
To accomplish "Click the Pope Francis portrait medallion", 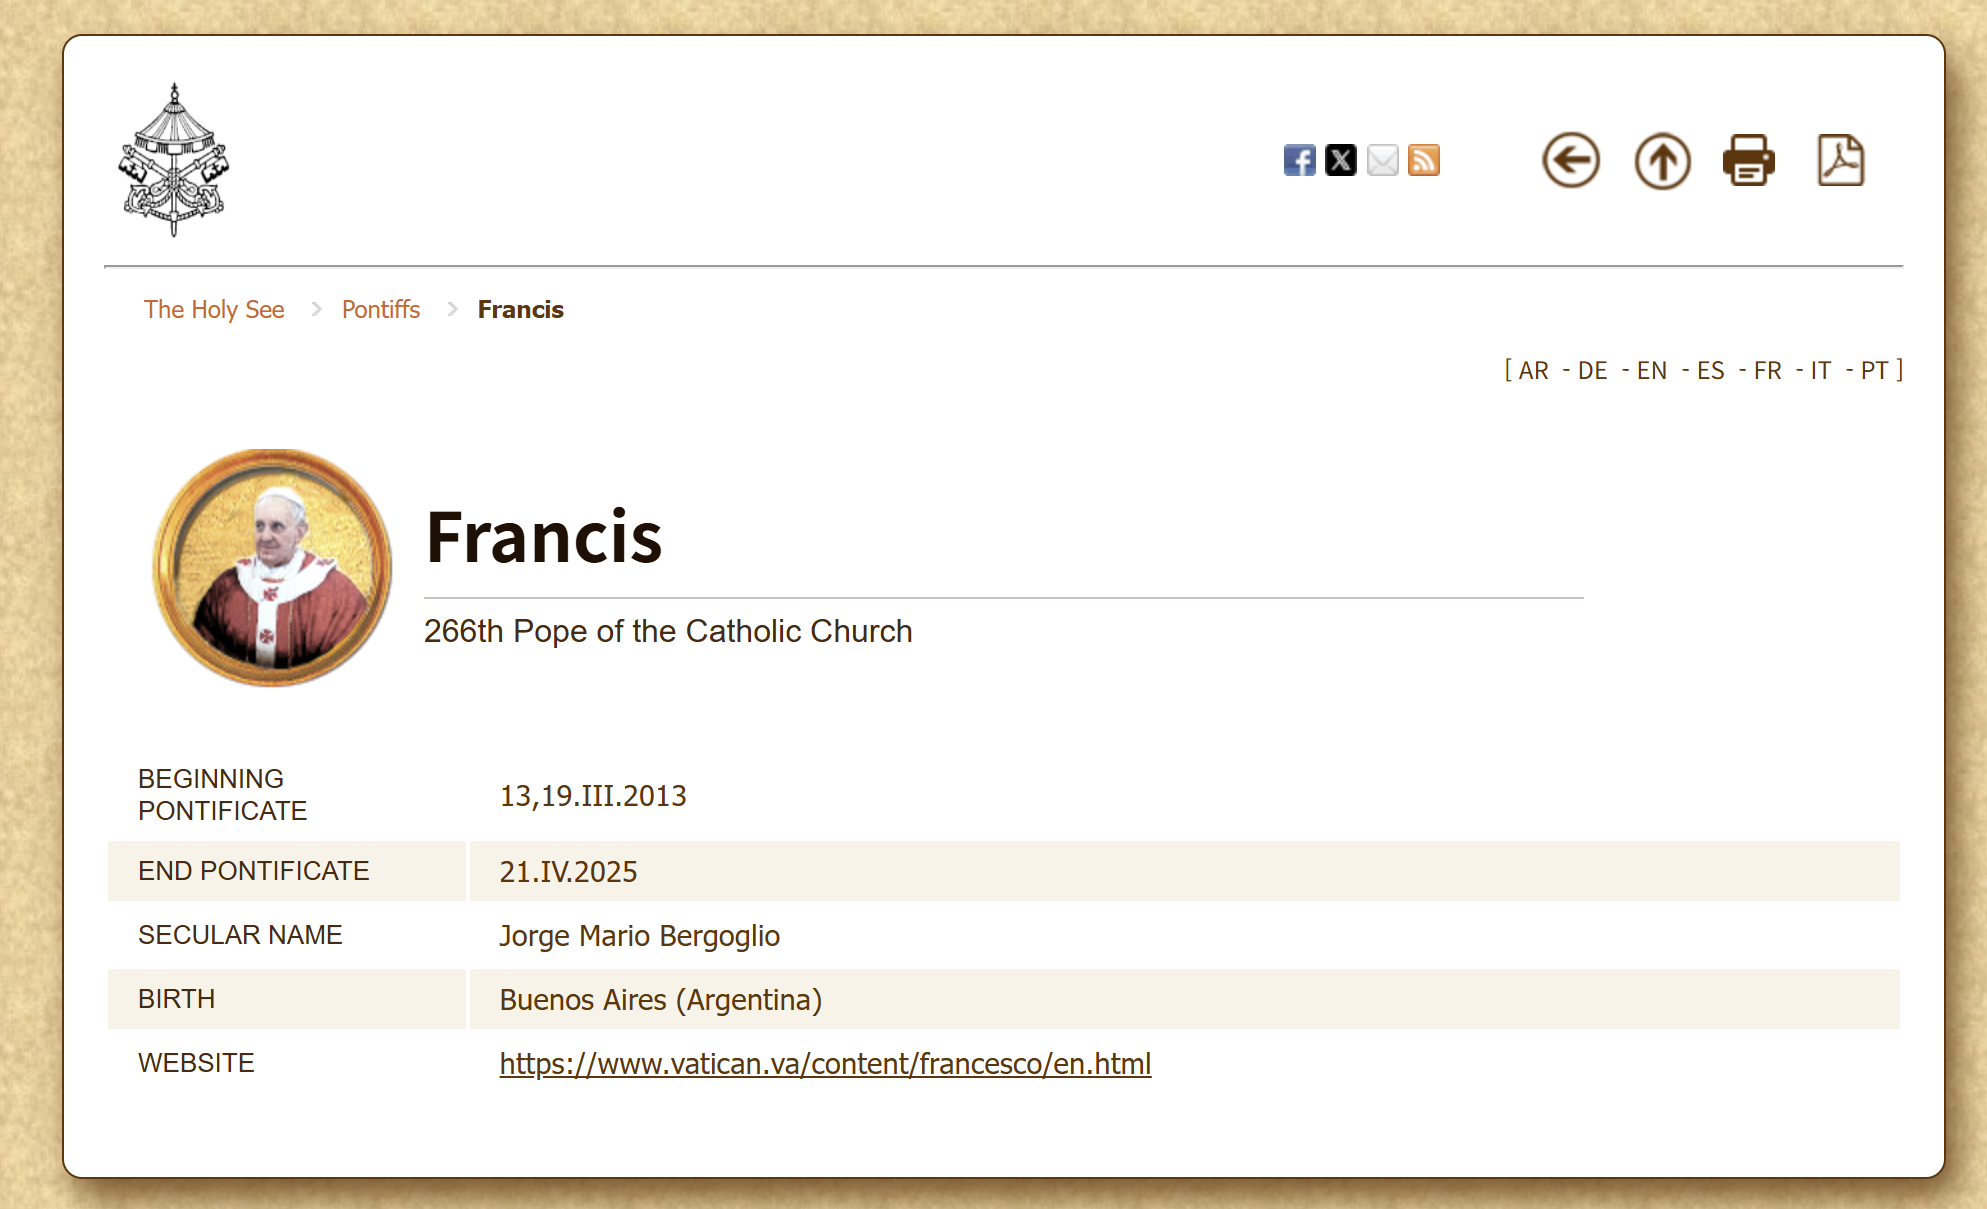I will (x=272, y=567).
